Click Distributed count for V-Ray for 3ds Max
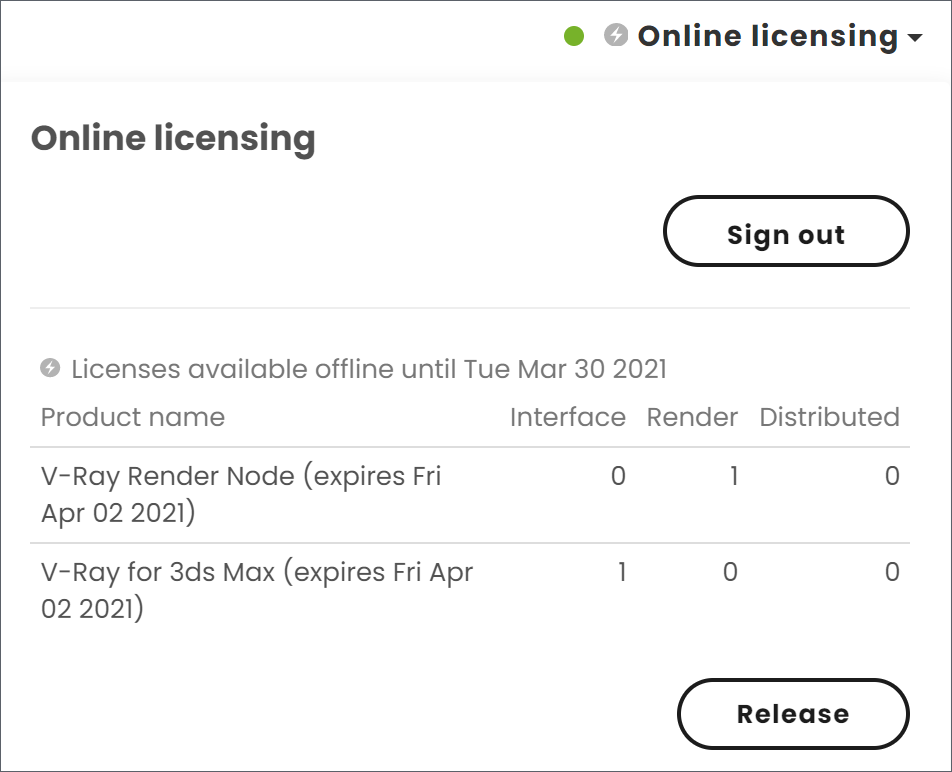The width and height of the screenshot is (952, 772). pos(892,572)
